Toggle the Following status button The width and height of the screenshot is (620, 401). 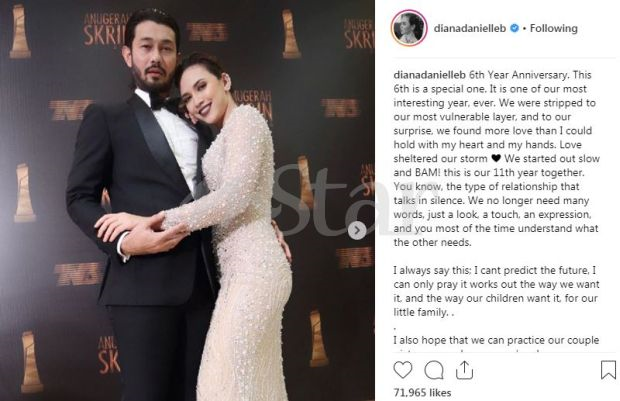point(554,28)
